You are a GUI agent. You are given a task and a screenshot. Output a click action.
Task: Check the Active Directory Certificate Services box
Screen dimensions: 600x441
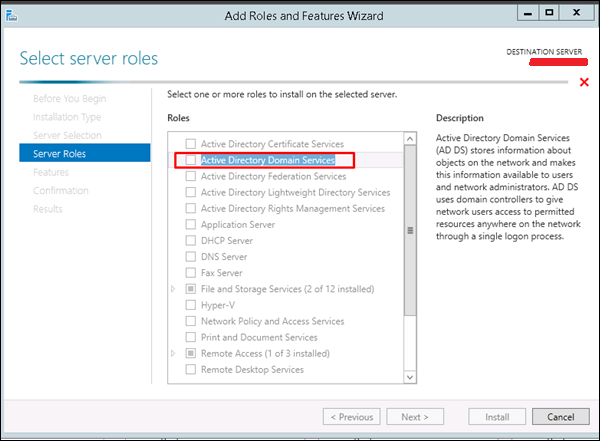point(191,144)
